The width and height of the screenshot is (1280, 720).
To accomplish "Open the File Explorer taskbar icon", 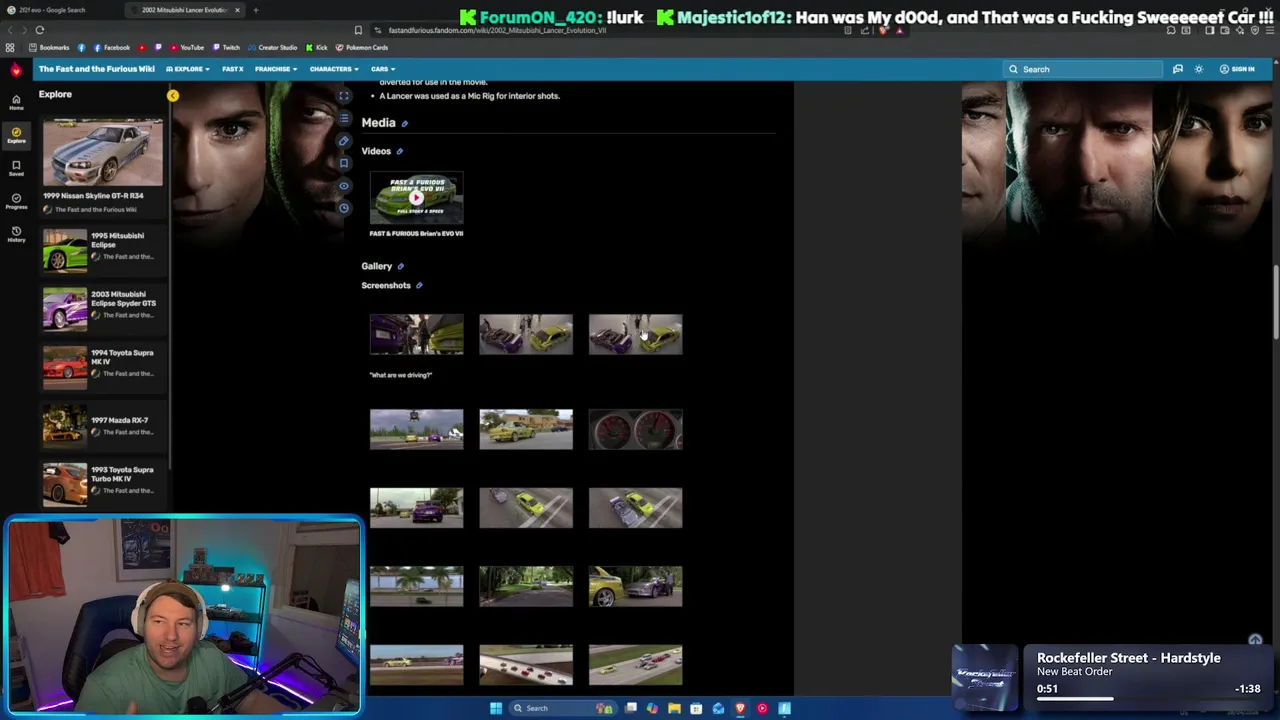I will tap(674, 708).
